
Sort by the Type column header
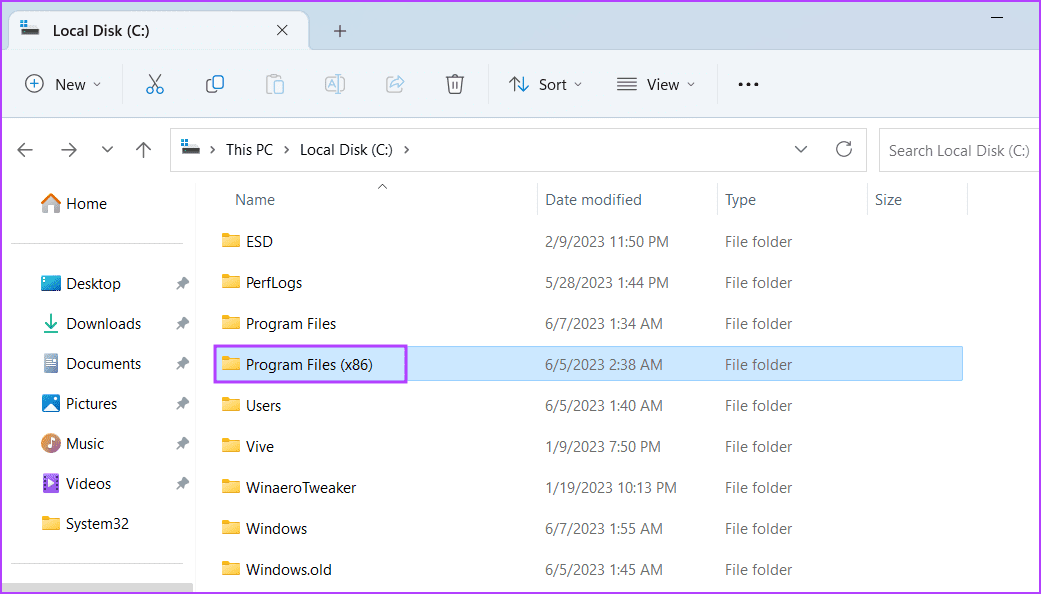740,200
